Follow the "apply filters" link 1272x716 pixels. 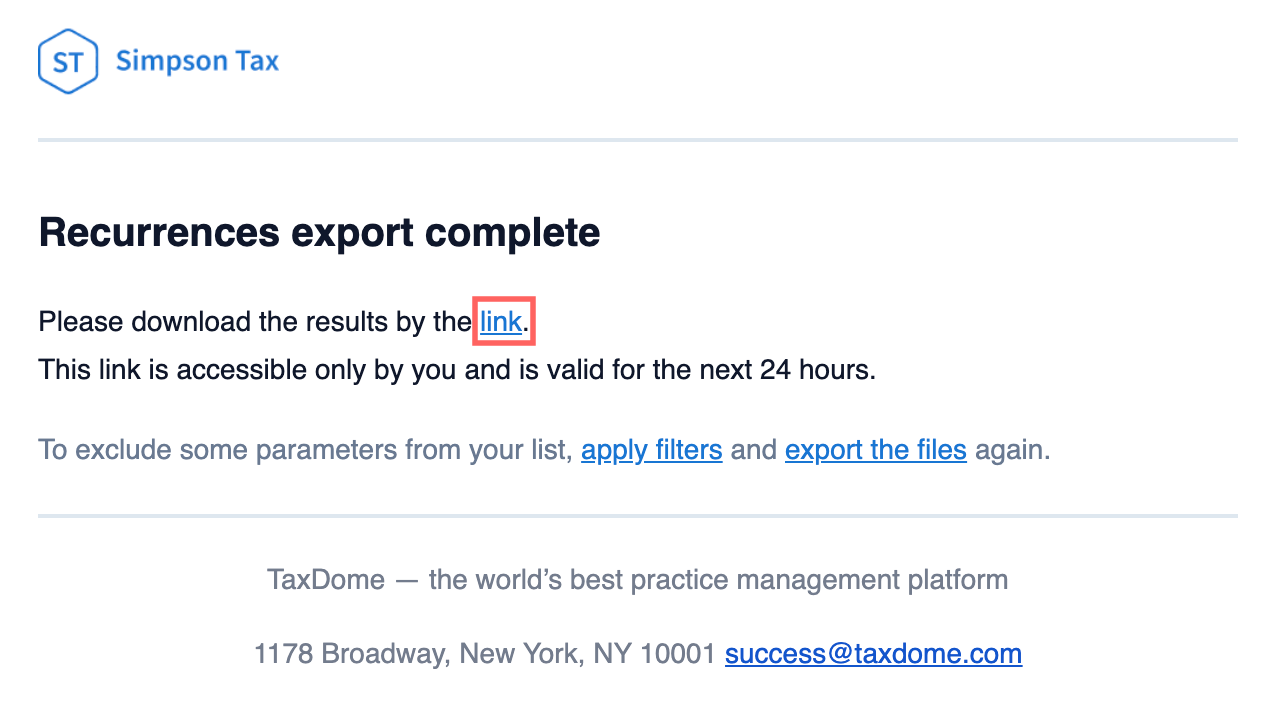[x=651, y=450]
